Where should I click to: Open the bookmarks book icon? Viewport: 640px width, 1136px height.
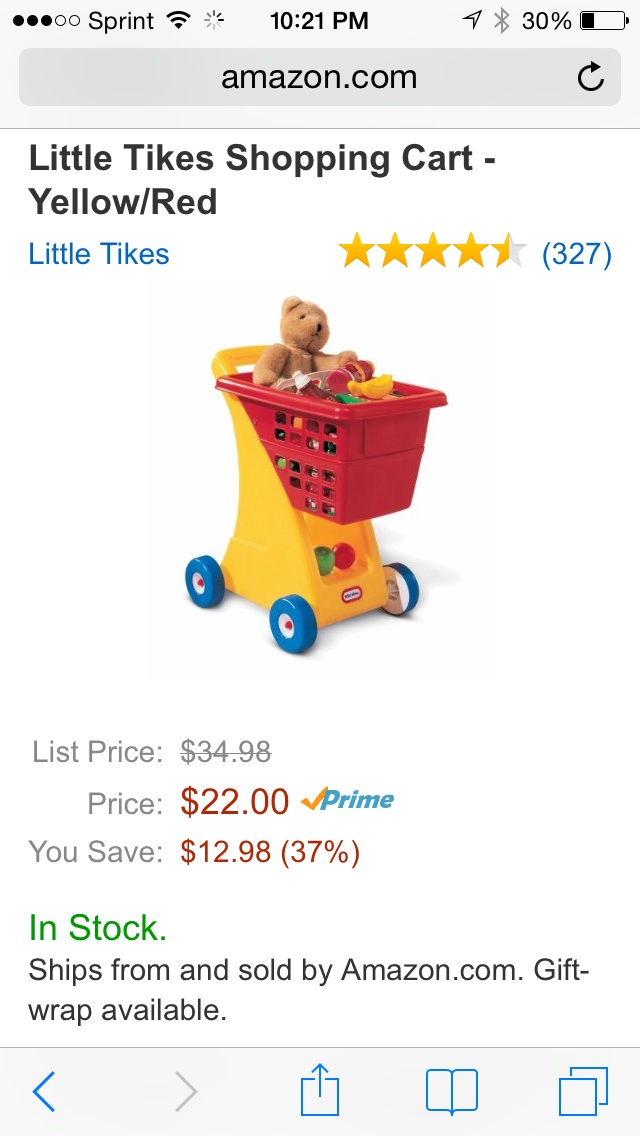tap(452, 1091)
